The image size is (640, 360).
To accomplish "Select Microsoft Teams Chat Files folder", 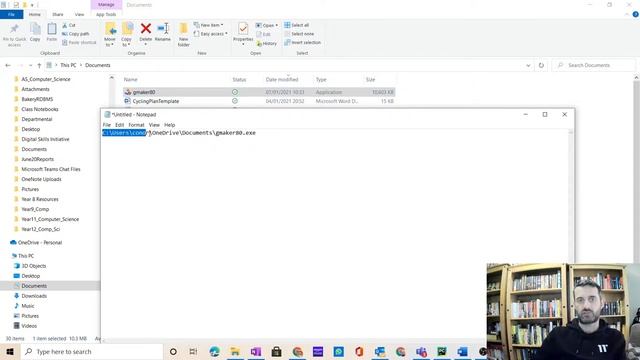I will click(51, 169).
